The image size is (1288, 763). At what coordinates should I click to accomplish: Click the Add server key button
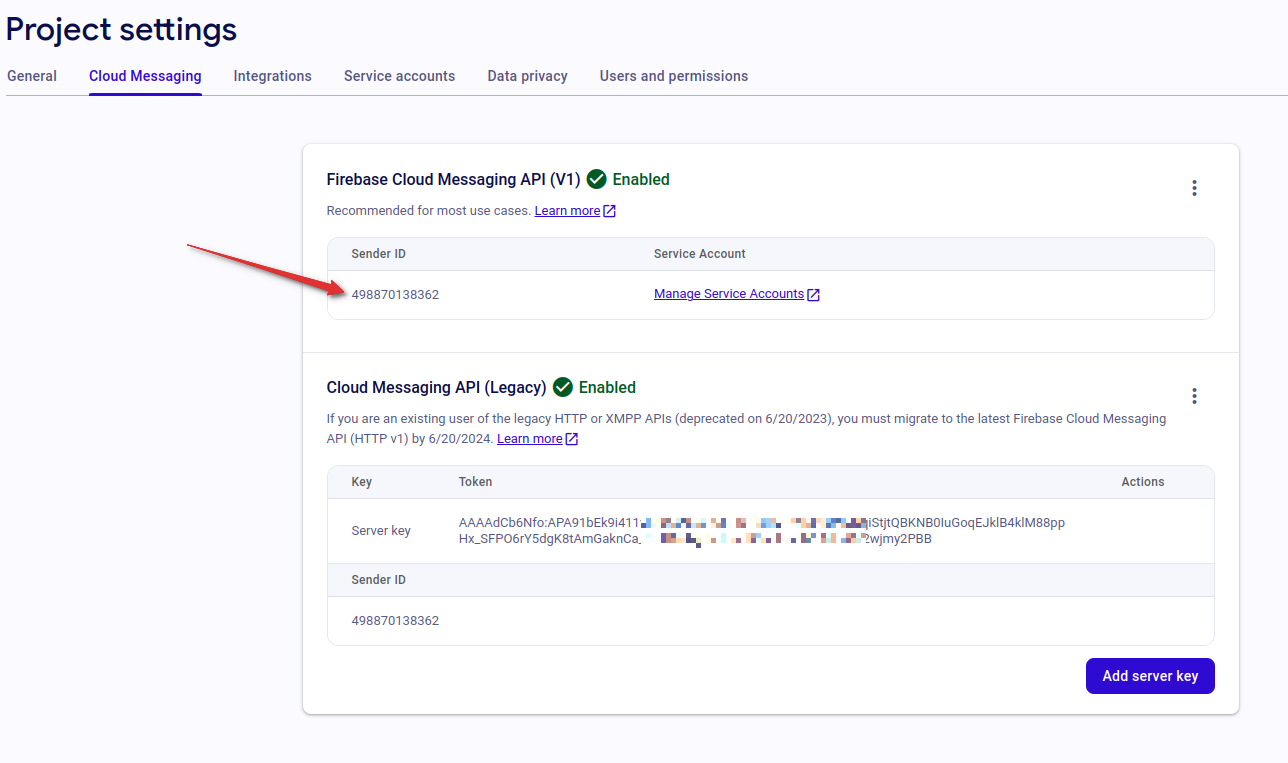(1150, 676)
